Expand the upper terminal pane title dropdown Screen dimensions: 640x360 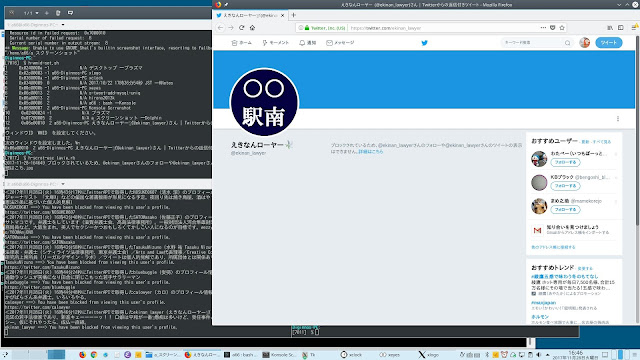coord(63,24)
